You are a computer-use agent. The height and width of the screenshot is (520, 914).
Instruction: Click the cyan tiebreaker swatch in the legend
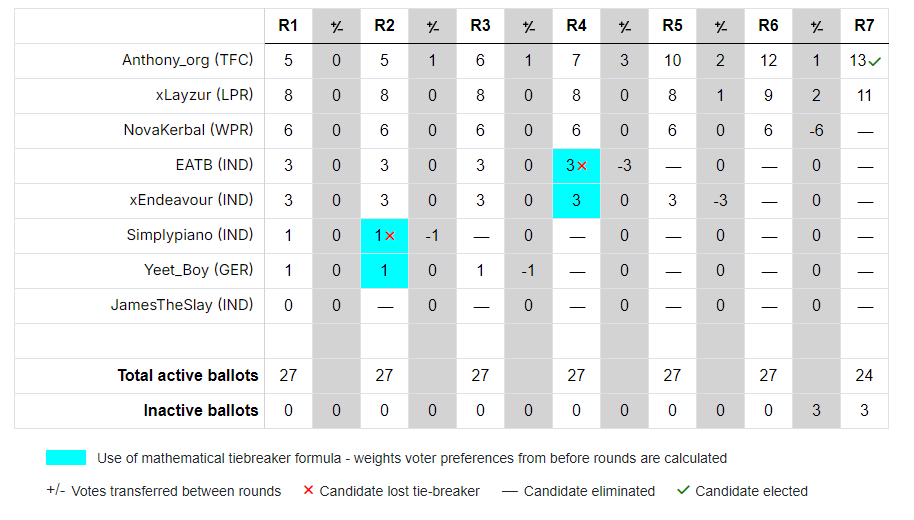66,458
